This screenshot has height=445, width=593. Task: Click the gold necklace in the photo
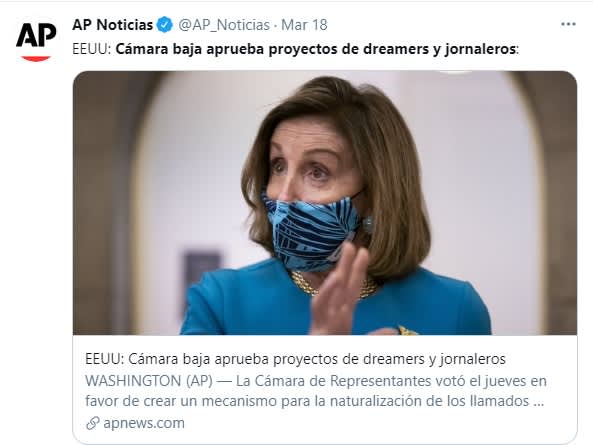[x=333, y=285]
